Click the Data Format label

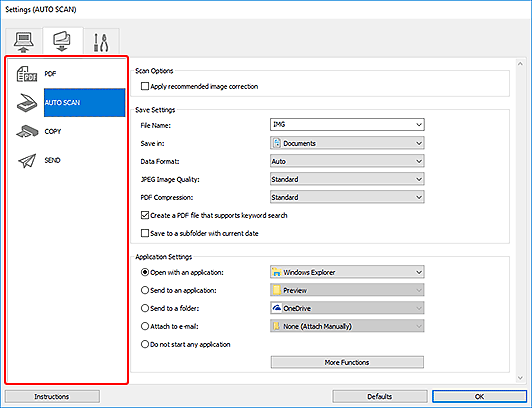160,161
